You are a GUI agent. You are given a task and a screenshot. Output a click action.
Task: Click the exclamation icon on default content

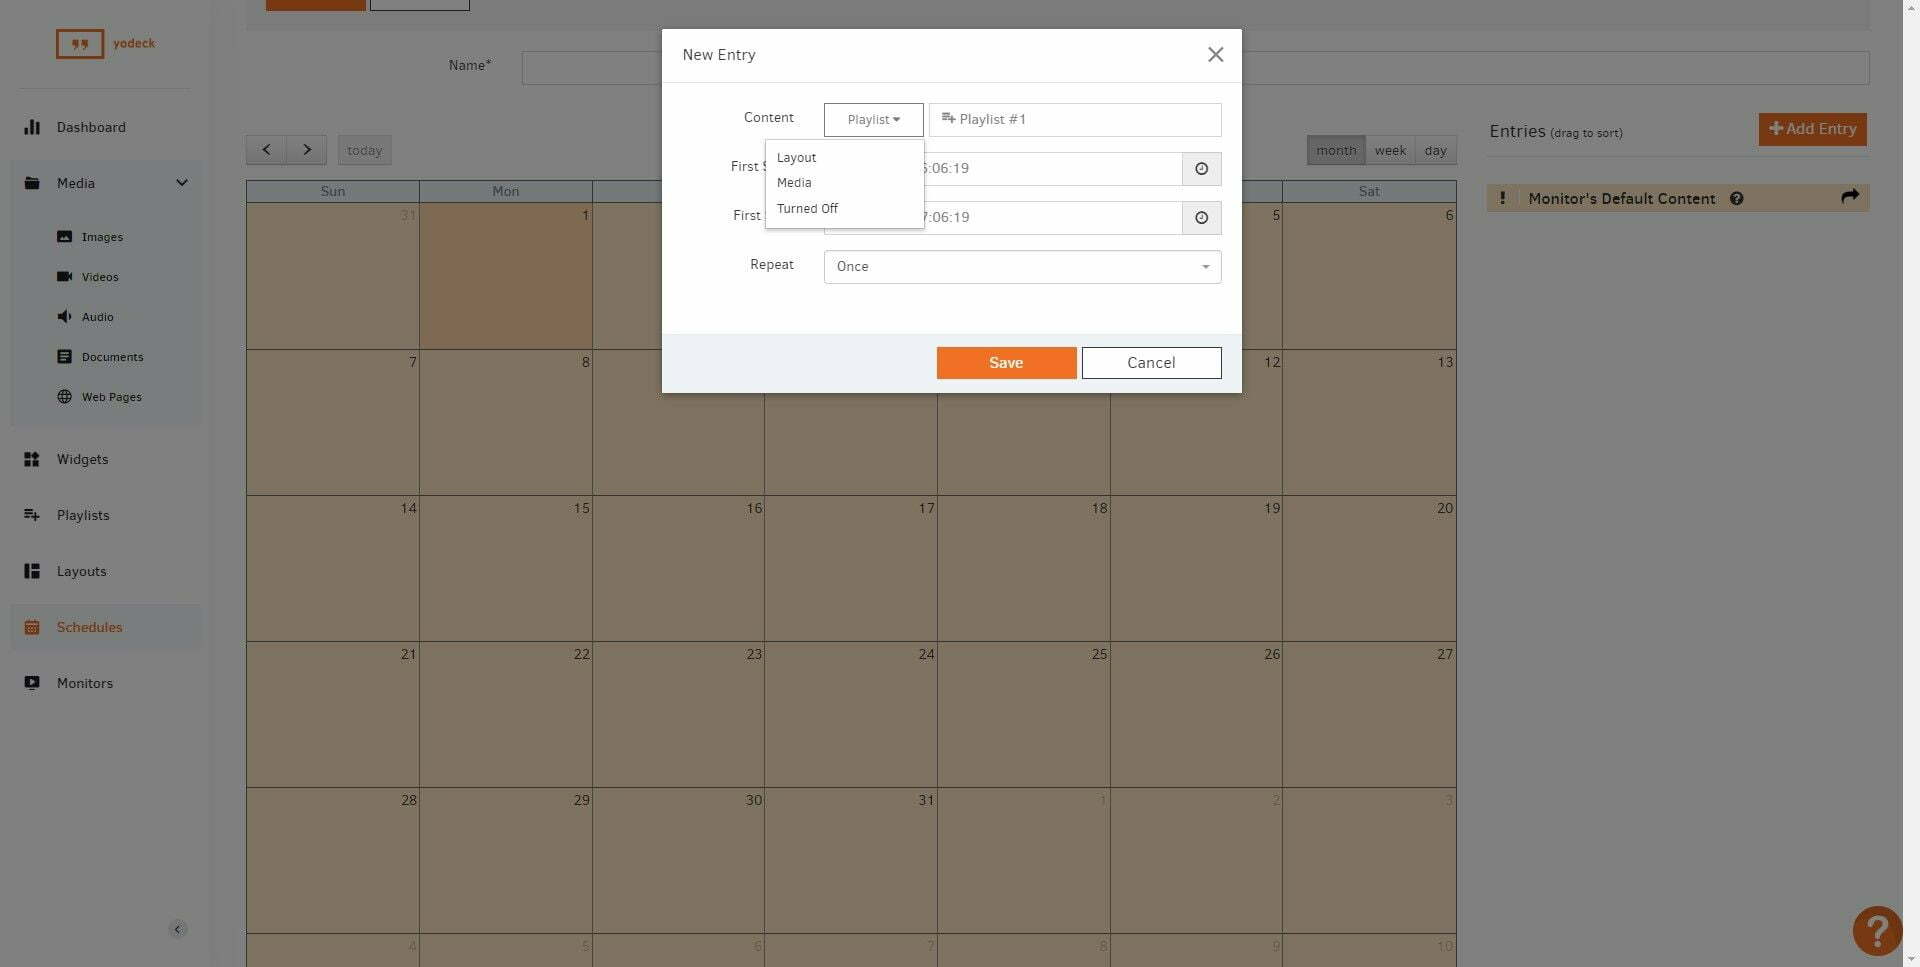point(1502,198)
